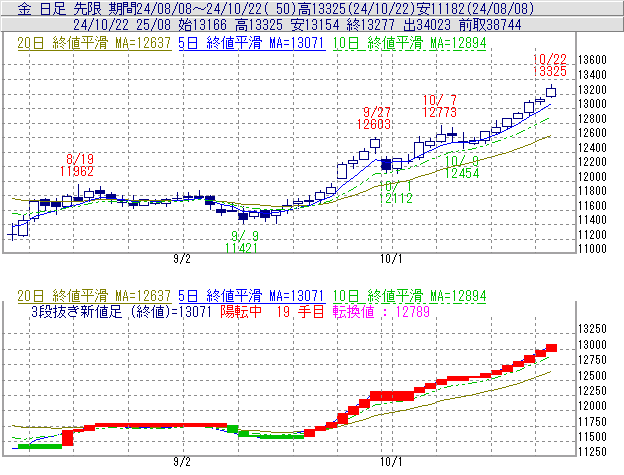The height and width of the screenshot is (475, 624).
Task: Click the 安13154 low price in second header row
Action: (x=315, y=25)
